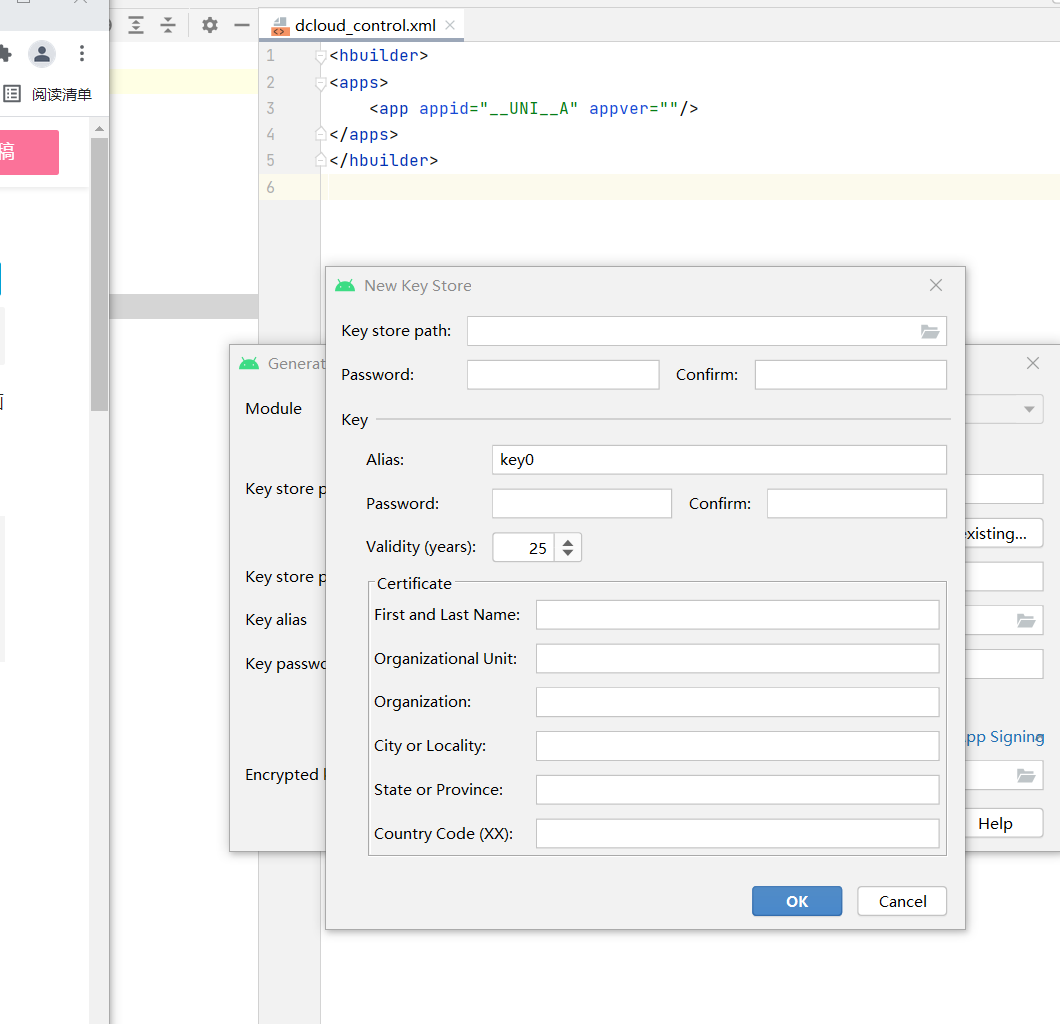Hide the project panel with minus icon
Image resolution: width=1060 pixels, height=1024 pixels.
click(242, 26)
